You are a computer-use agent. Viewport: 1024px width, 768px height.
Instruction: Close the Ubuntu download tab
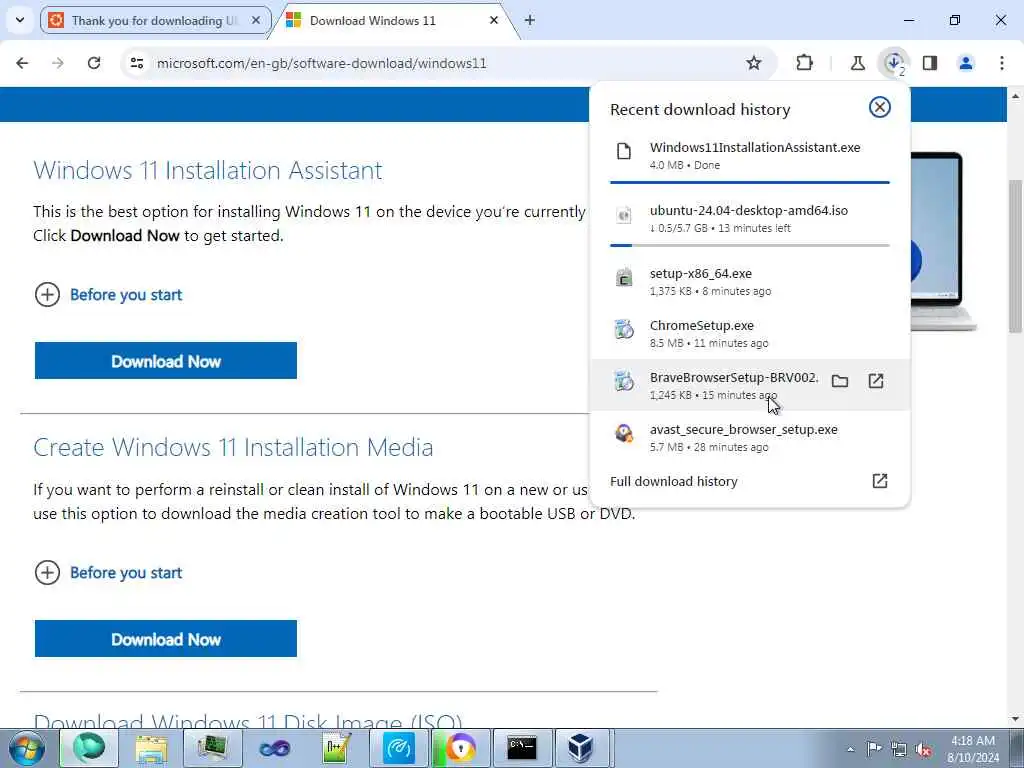256,20
